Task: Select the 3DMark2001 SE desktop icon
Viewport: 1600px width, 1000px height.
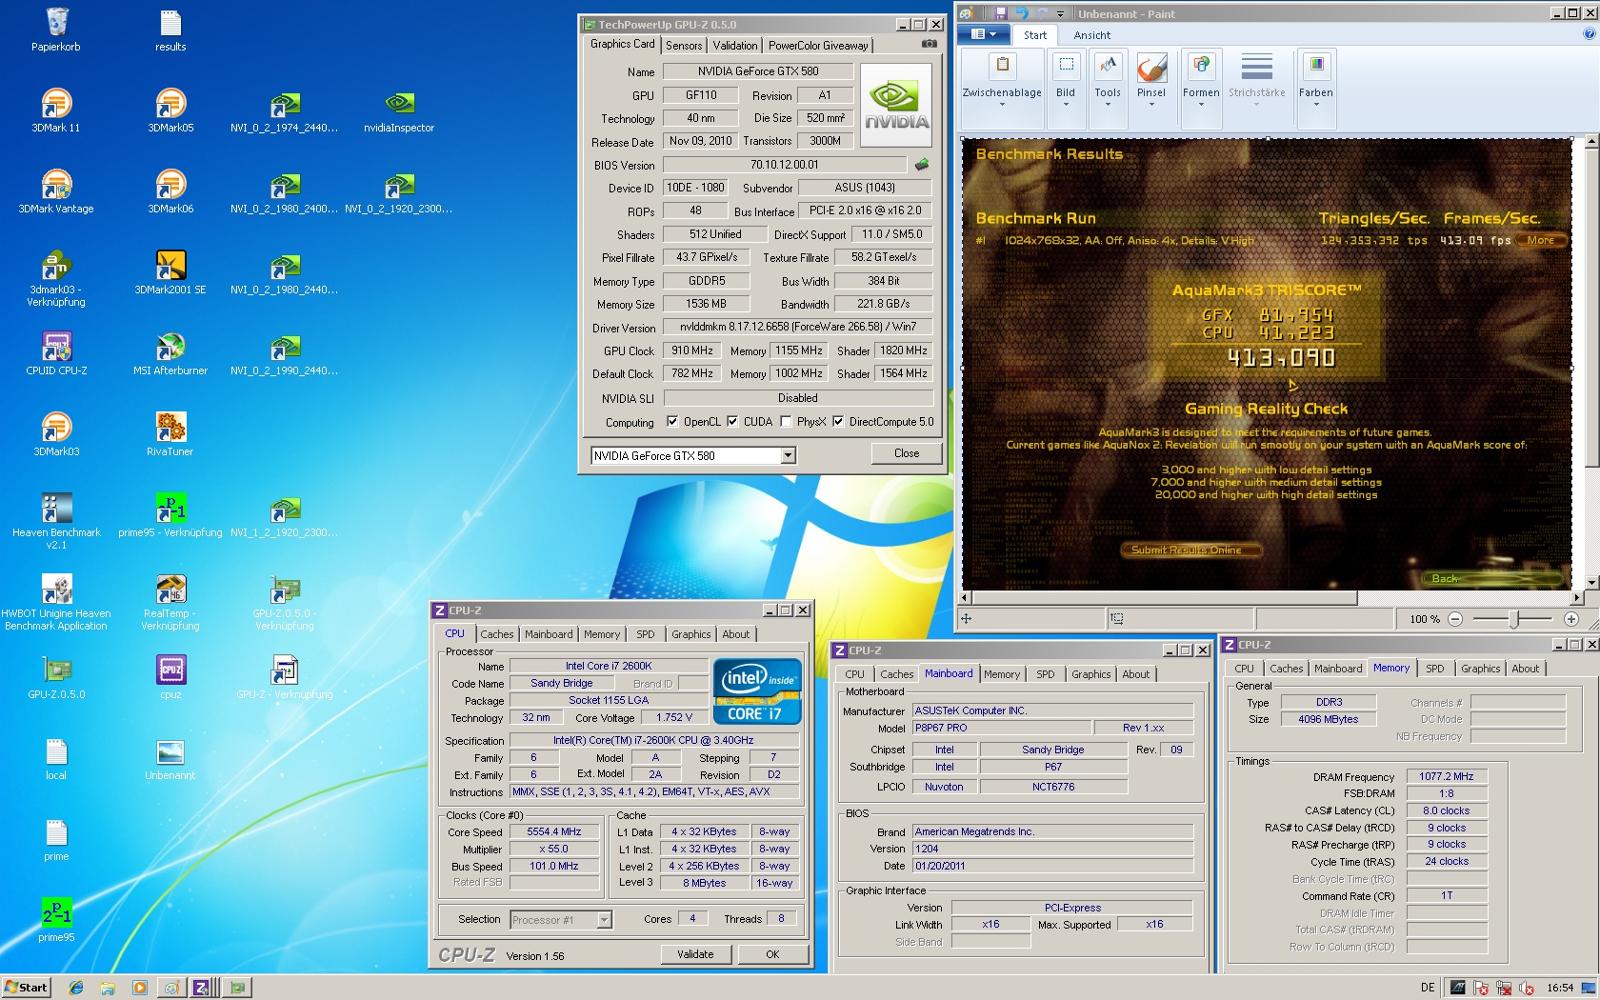Action: point(170,273)
